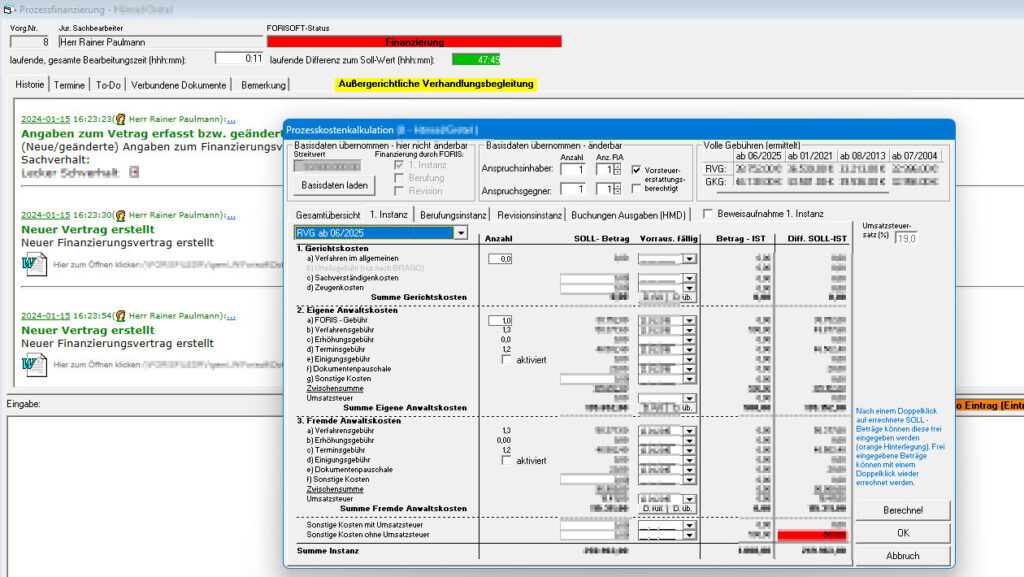The height and width of the screenshot is (577, 1024).
Task: Open dropdown for Sonstige Kosten mit Umsatzsteuer
Action: [x=689, y=525]
